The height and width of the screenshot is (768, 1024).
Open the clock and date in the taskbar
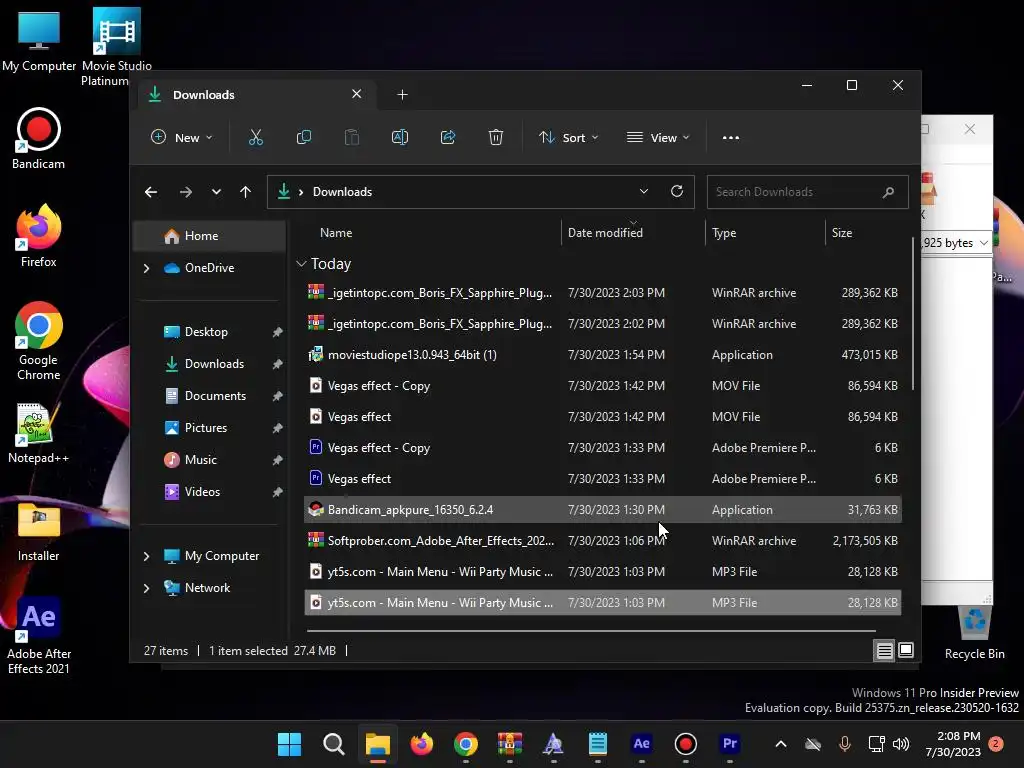953,744
